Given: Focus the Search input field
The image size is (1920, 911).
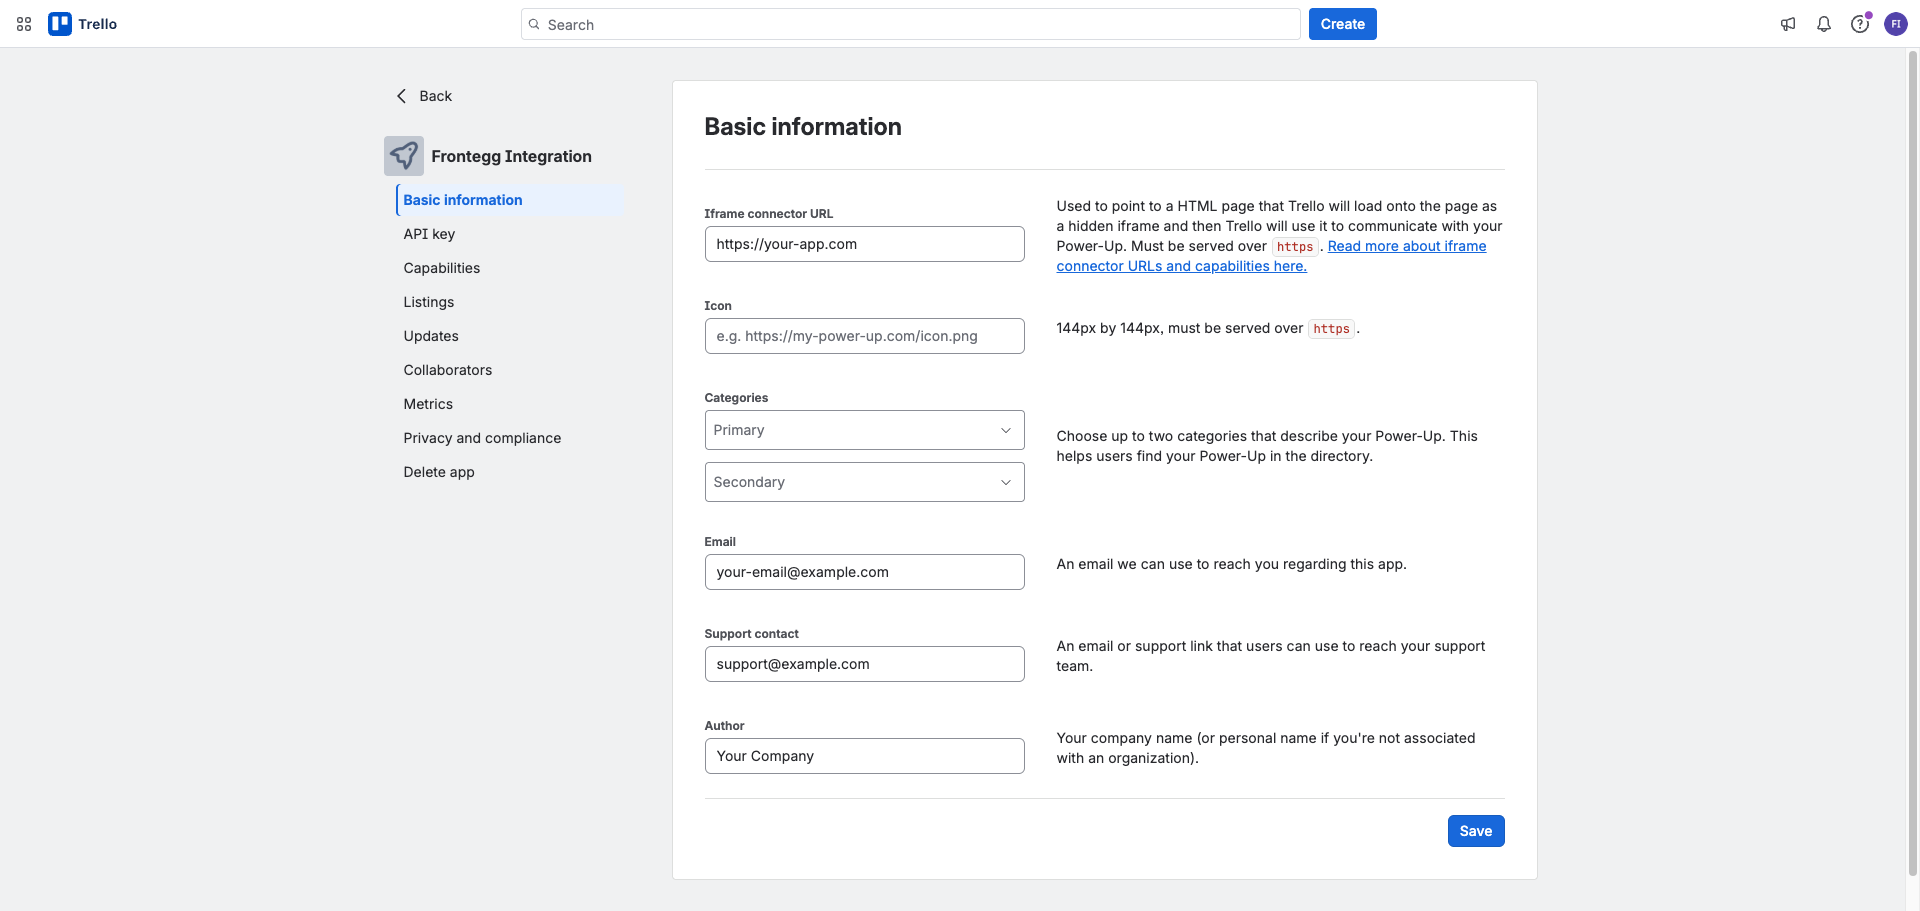Looking at the screenshot, I should [x=910, y=24].
